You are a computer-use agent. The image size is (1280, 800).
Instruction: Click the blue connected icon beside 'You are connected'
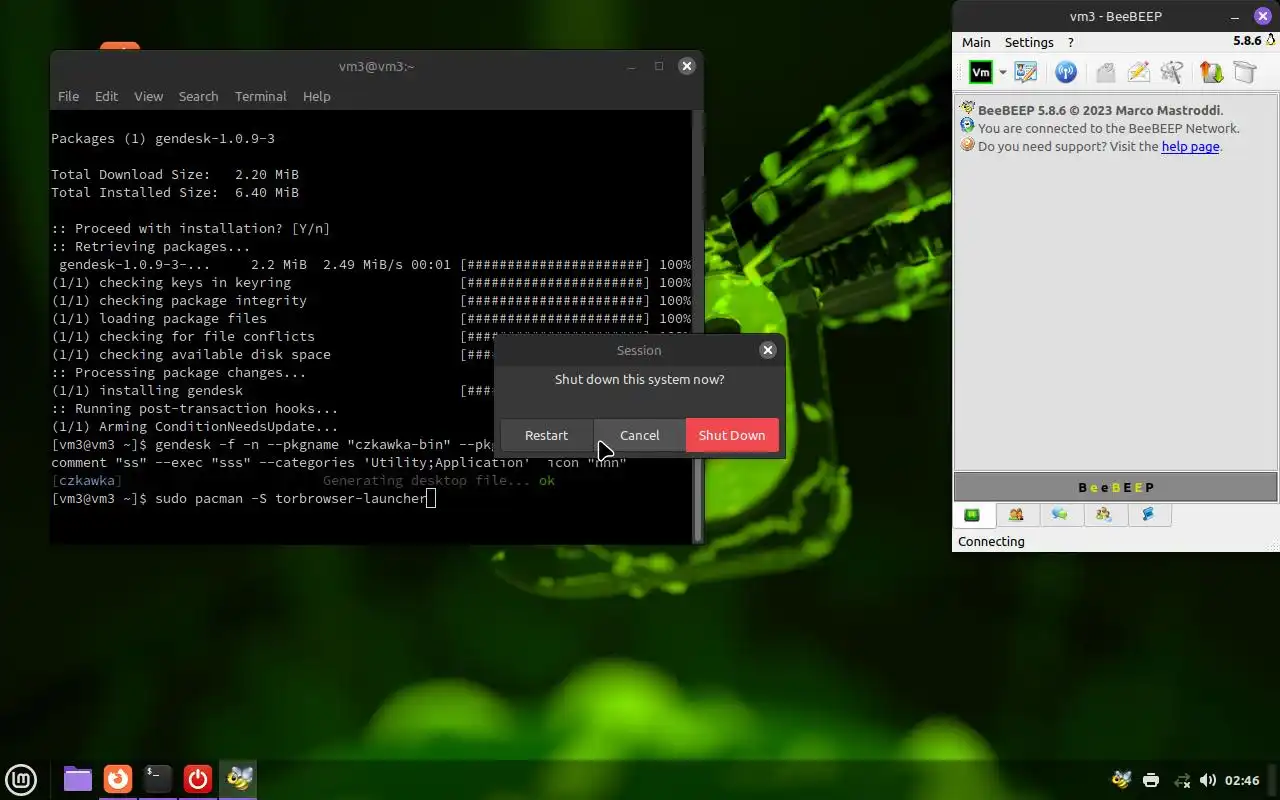(967, 126)
